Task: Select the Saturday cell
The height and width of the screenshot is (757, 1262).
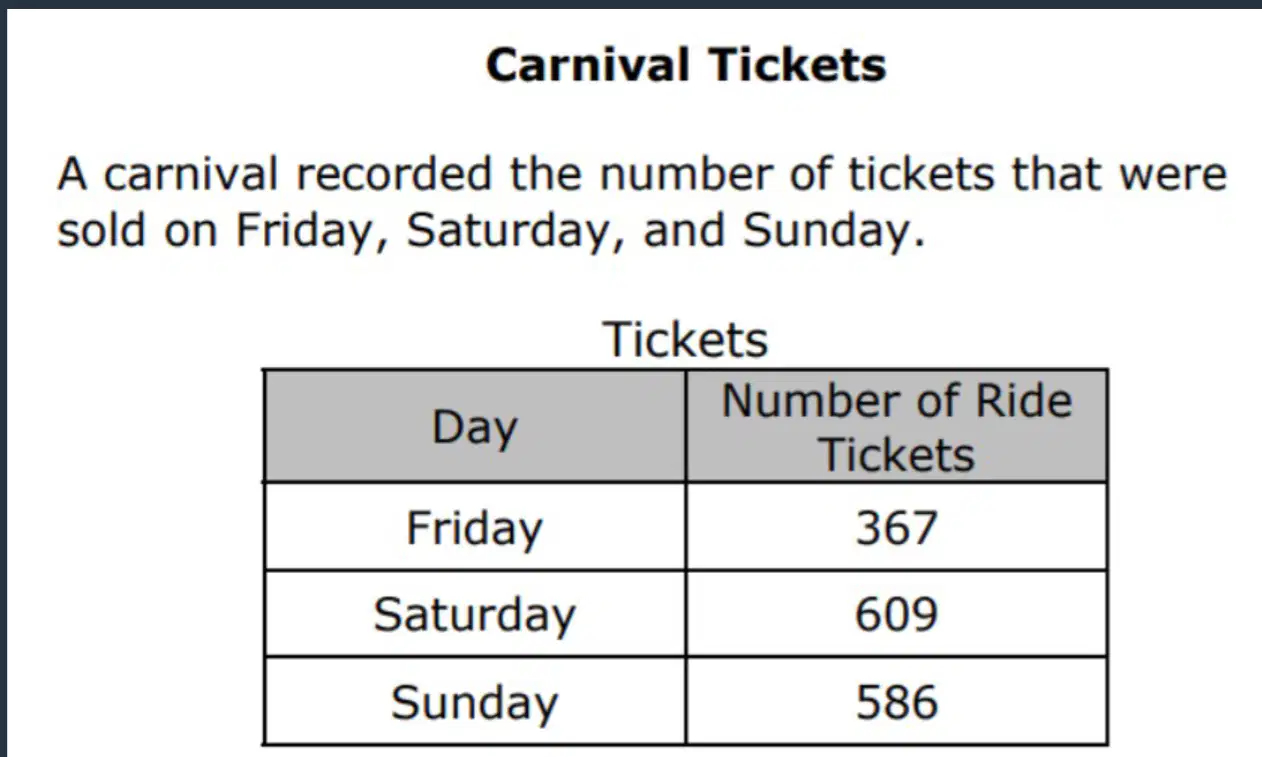Action: point(475,614)
